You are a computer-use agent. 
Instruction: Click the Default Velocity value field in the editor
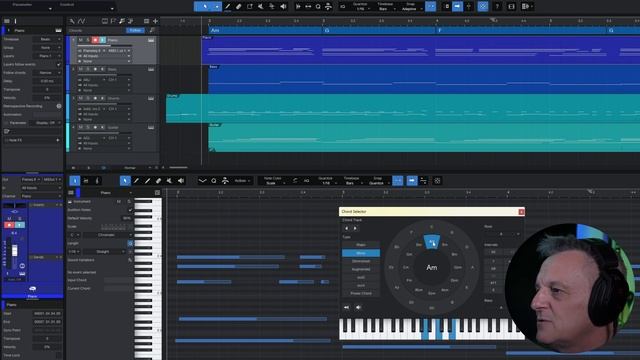(127, 218)
